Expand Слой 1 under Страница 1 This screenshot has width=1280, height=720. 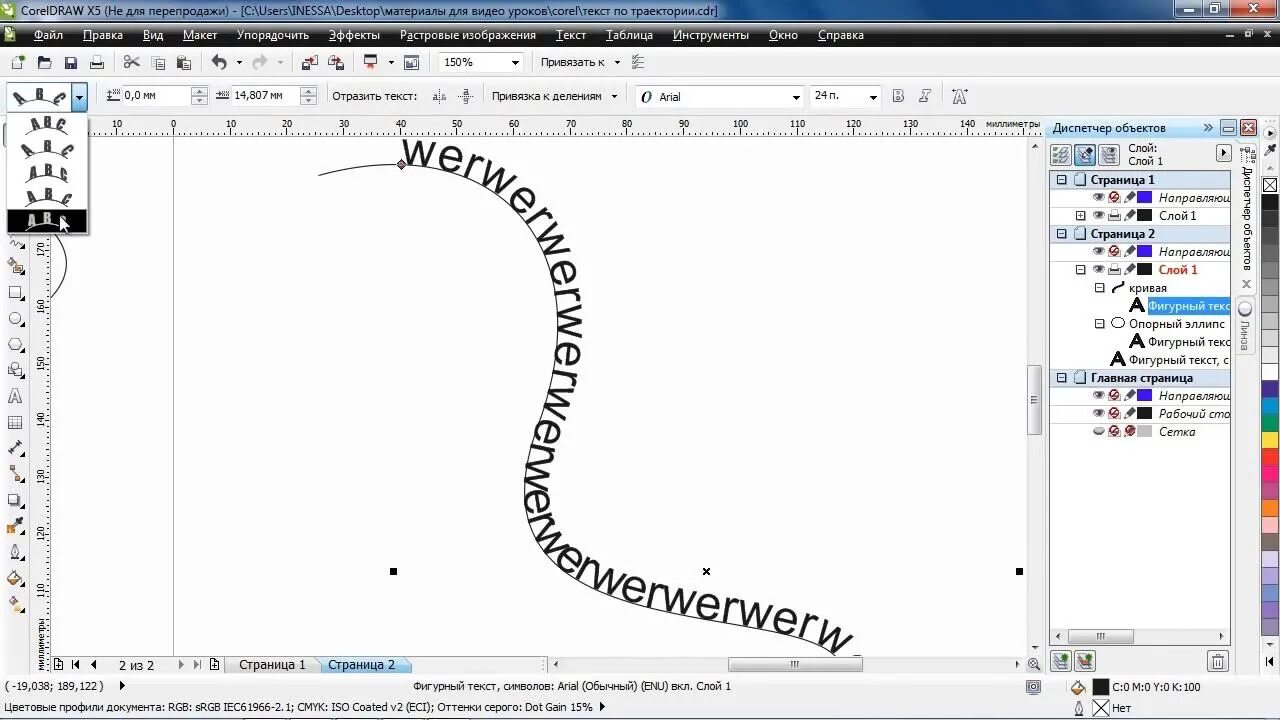1080,216
